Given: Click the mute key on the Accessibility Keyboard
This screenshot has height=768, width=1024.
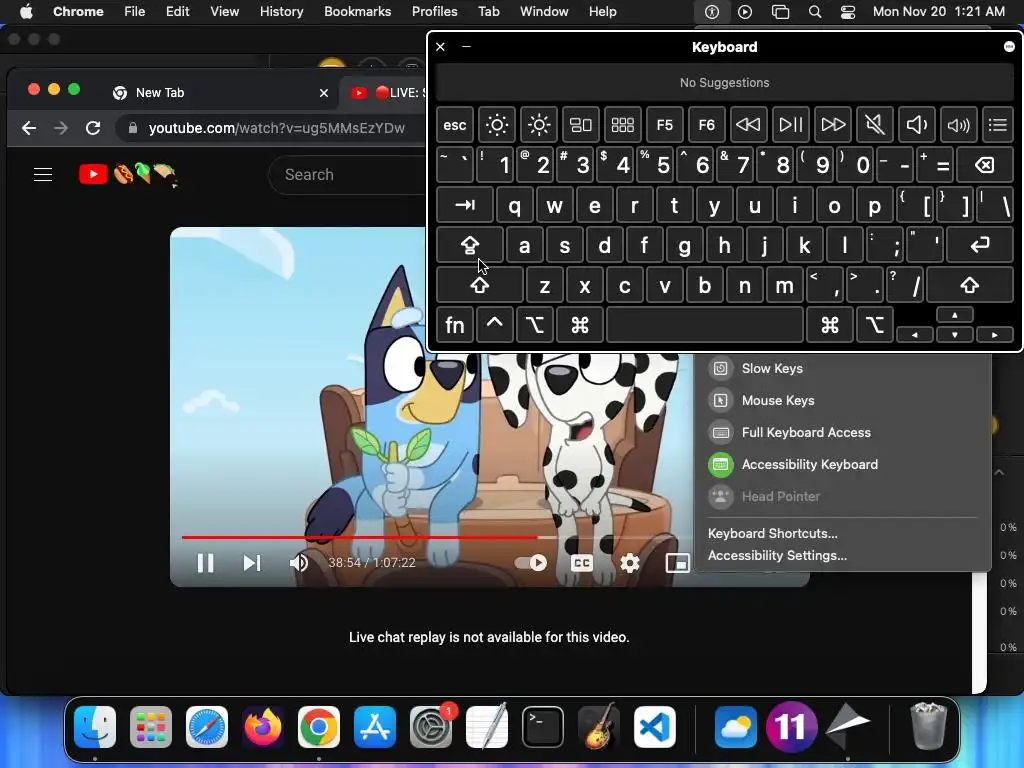Looking at the screenshot, I should [874, 125].
